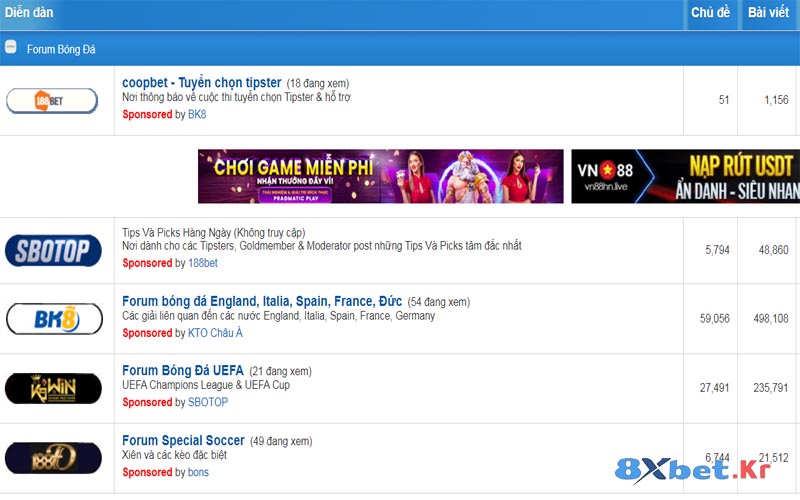Click the Chủ đề column header

(710, 13)
